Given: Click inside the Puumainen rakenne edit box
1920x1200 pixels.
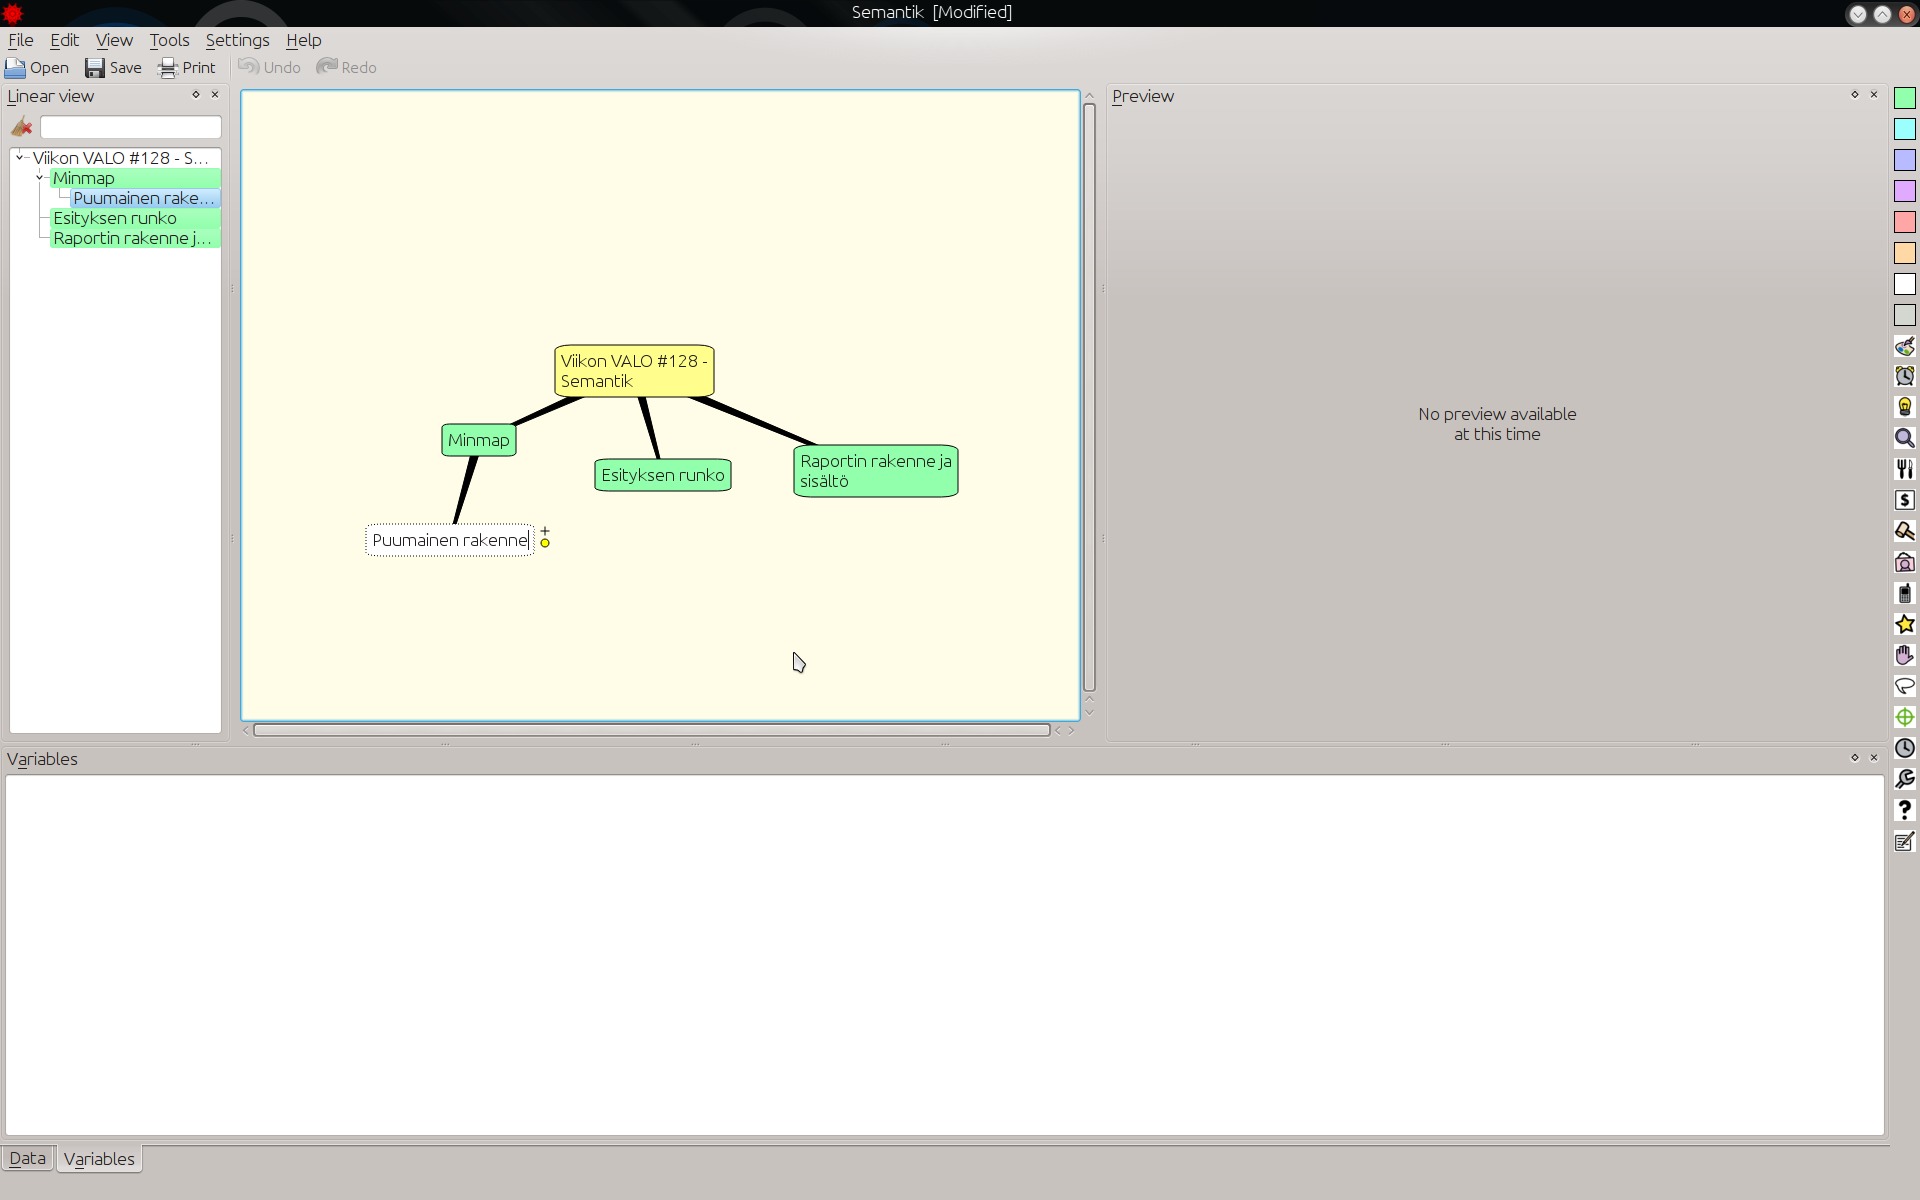Looking at the screenshot, I should 450,540.
